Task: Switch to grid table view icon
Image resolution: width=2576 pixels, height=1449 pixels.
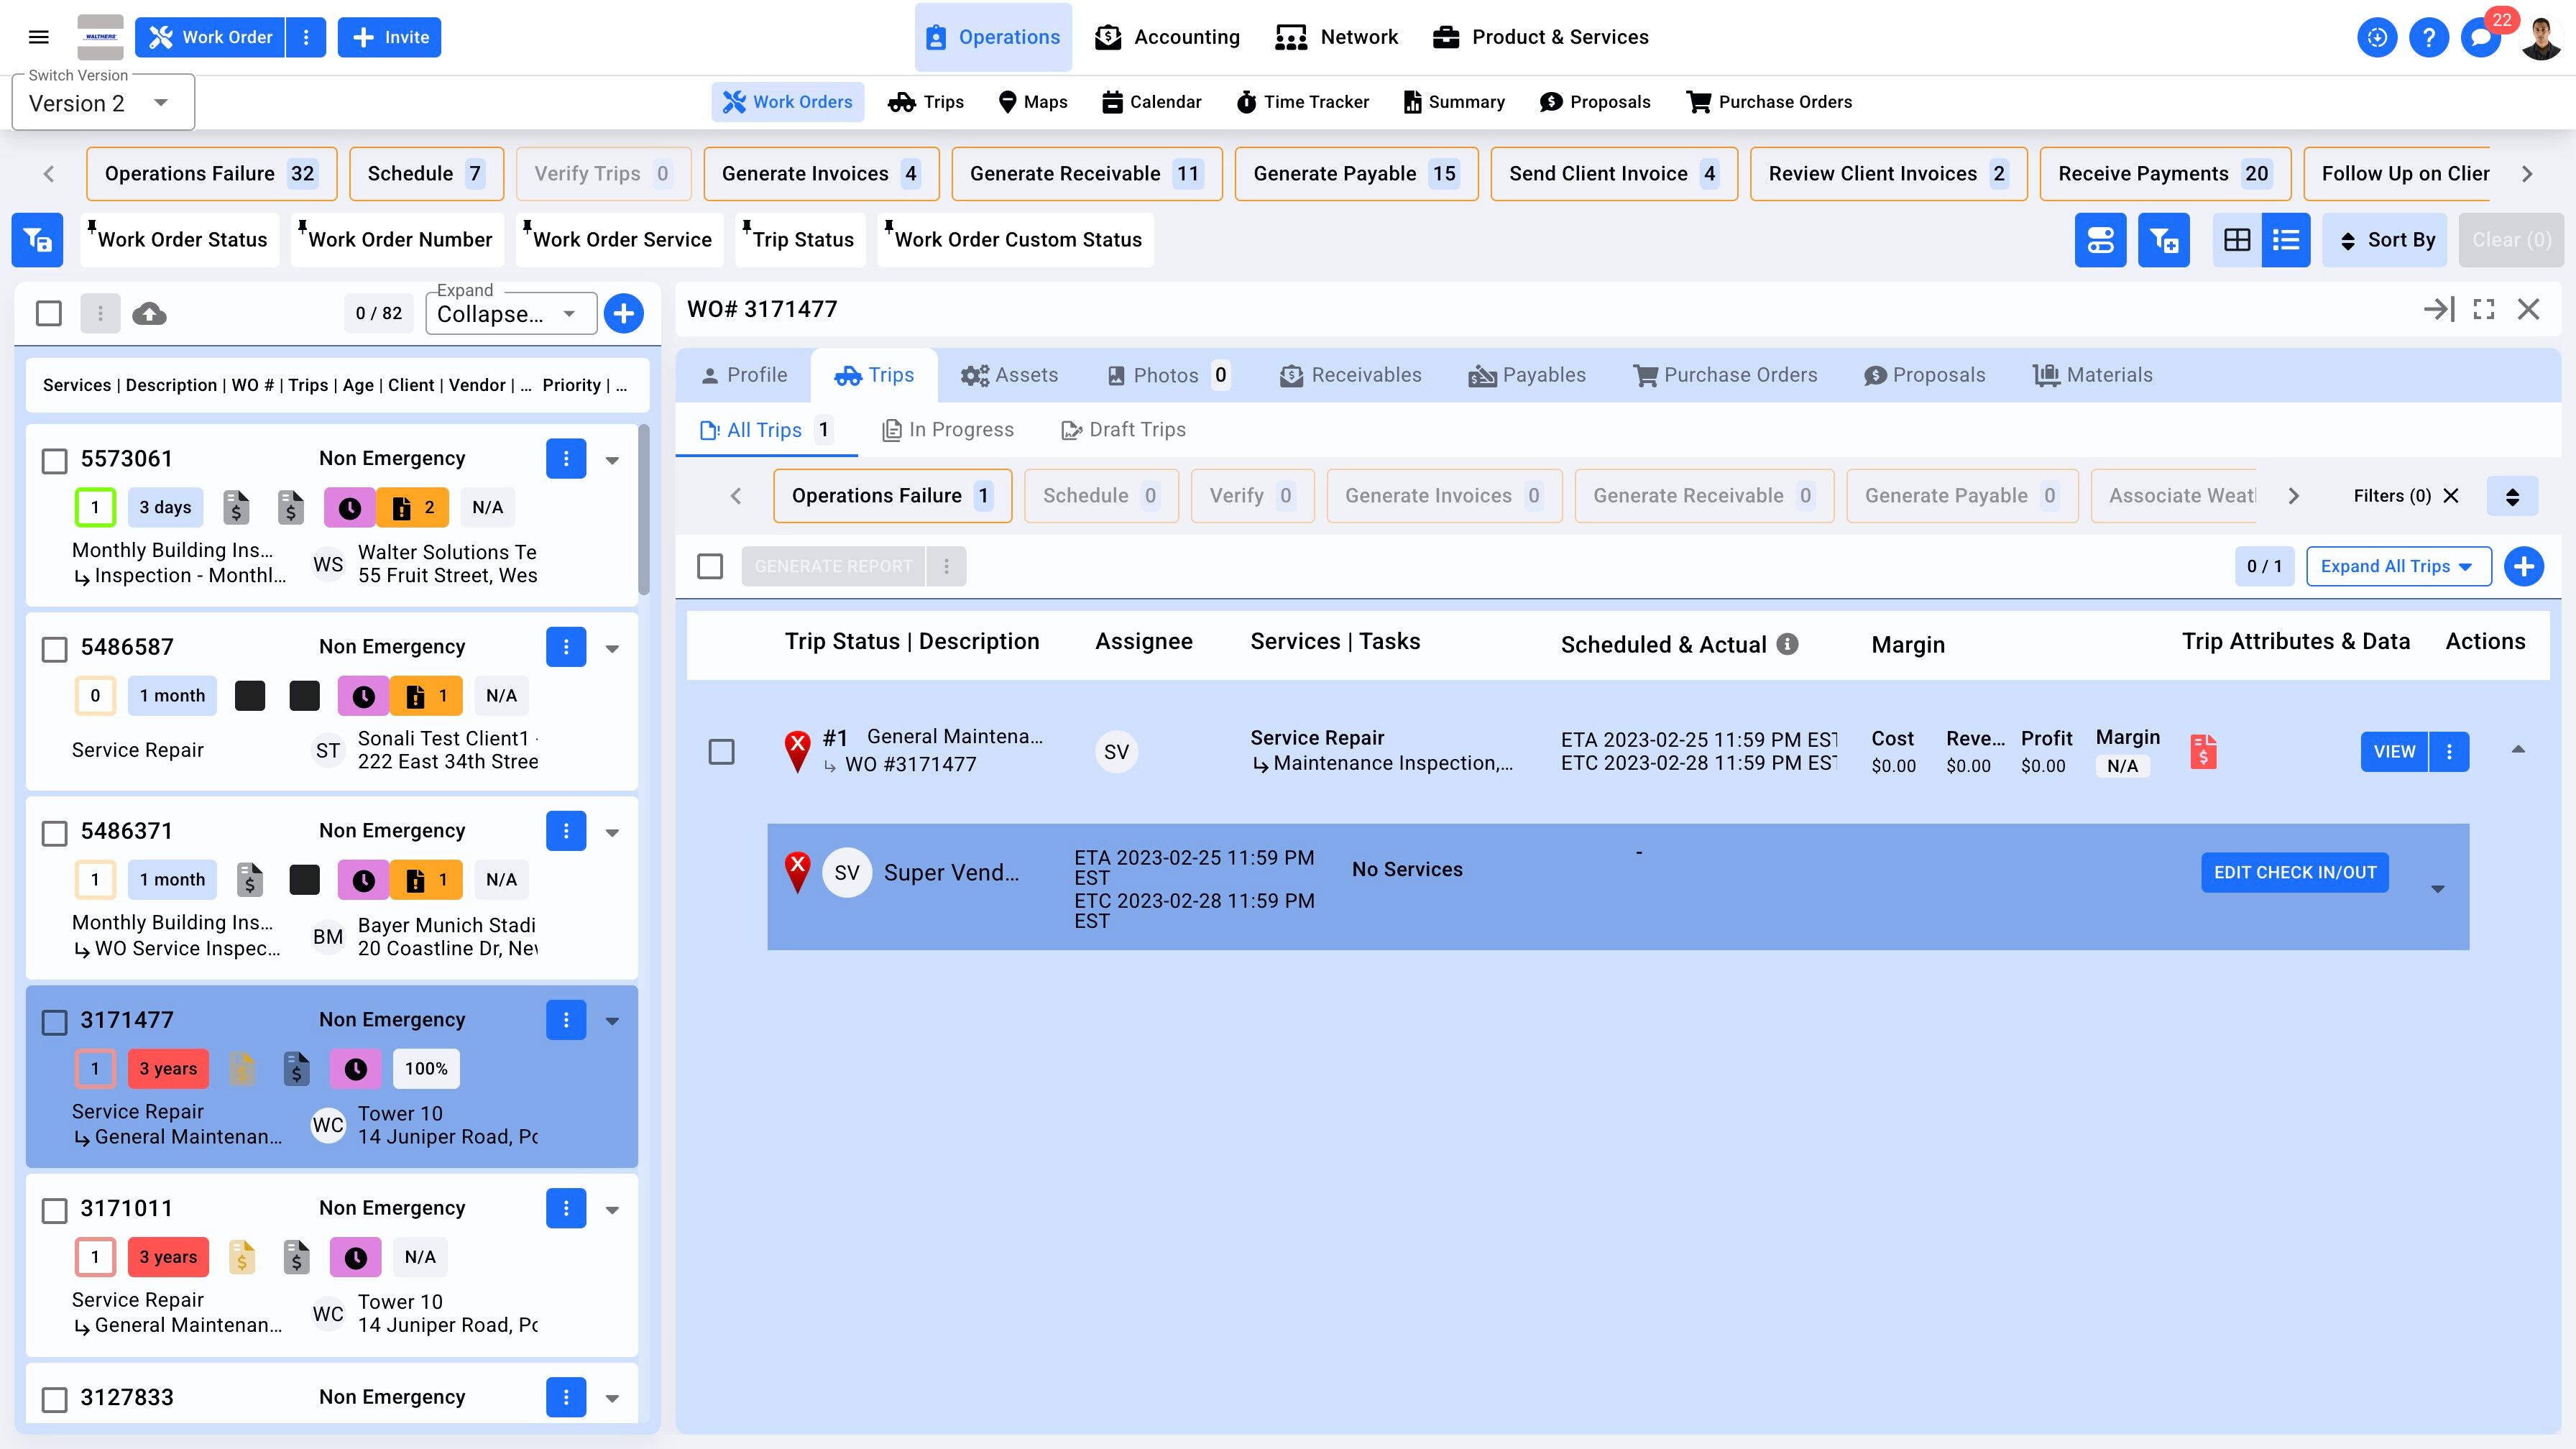Action: [2237, 240]
